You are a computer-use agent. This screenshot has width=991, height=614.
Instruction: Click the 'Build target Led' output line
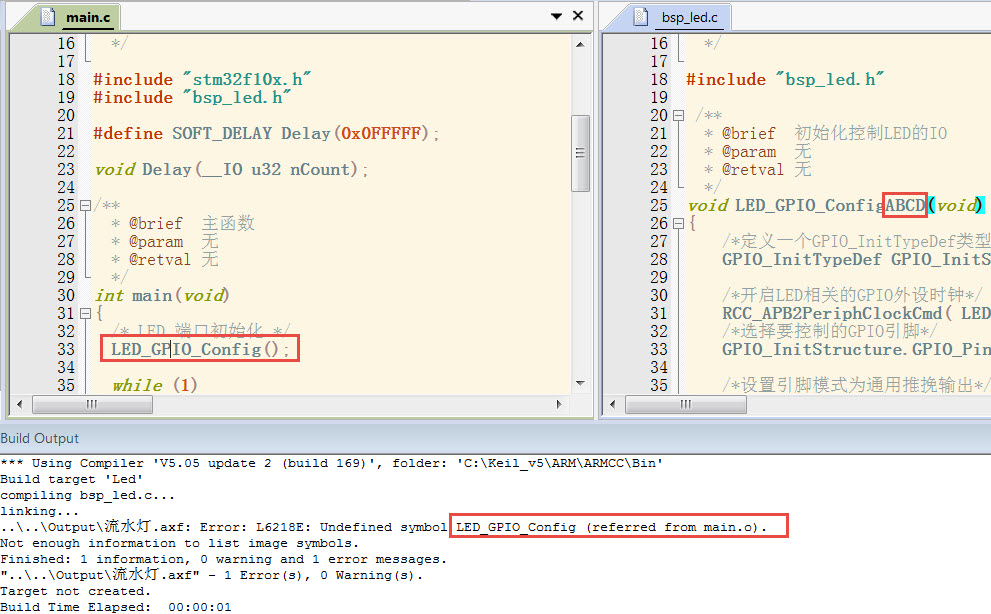(71, 479)
